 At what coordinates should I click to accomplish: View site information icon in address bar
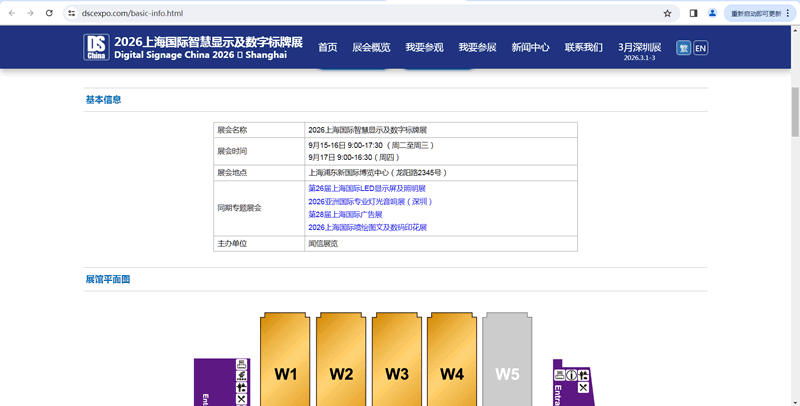coord(72,13)
